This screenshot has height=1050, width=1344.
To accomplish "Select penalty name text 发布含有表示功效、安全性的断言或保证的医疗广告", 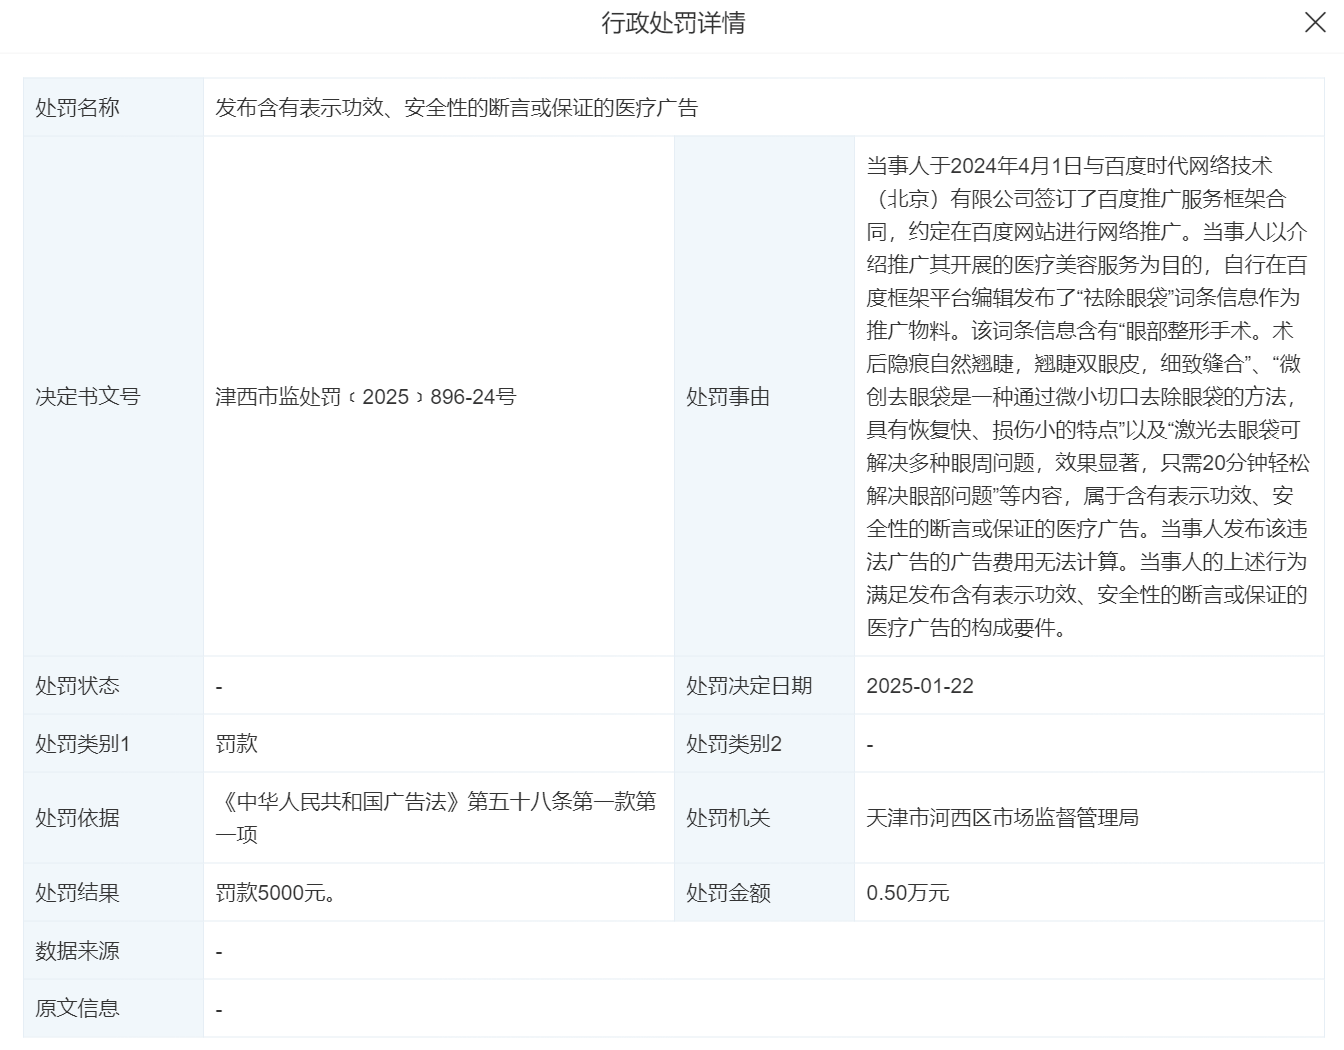I will (456, 108).
